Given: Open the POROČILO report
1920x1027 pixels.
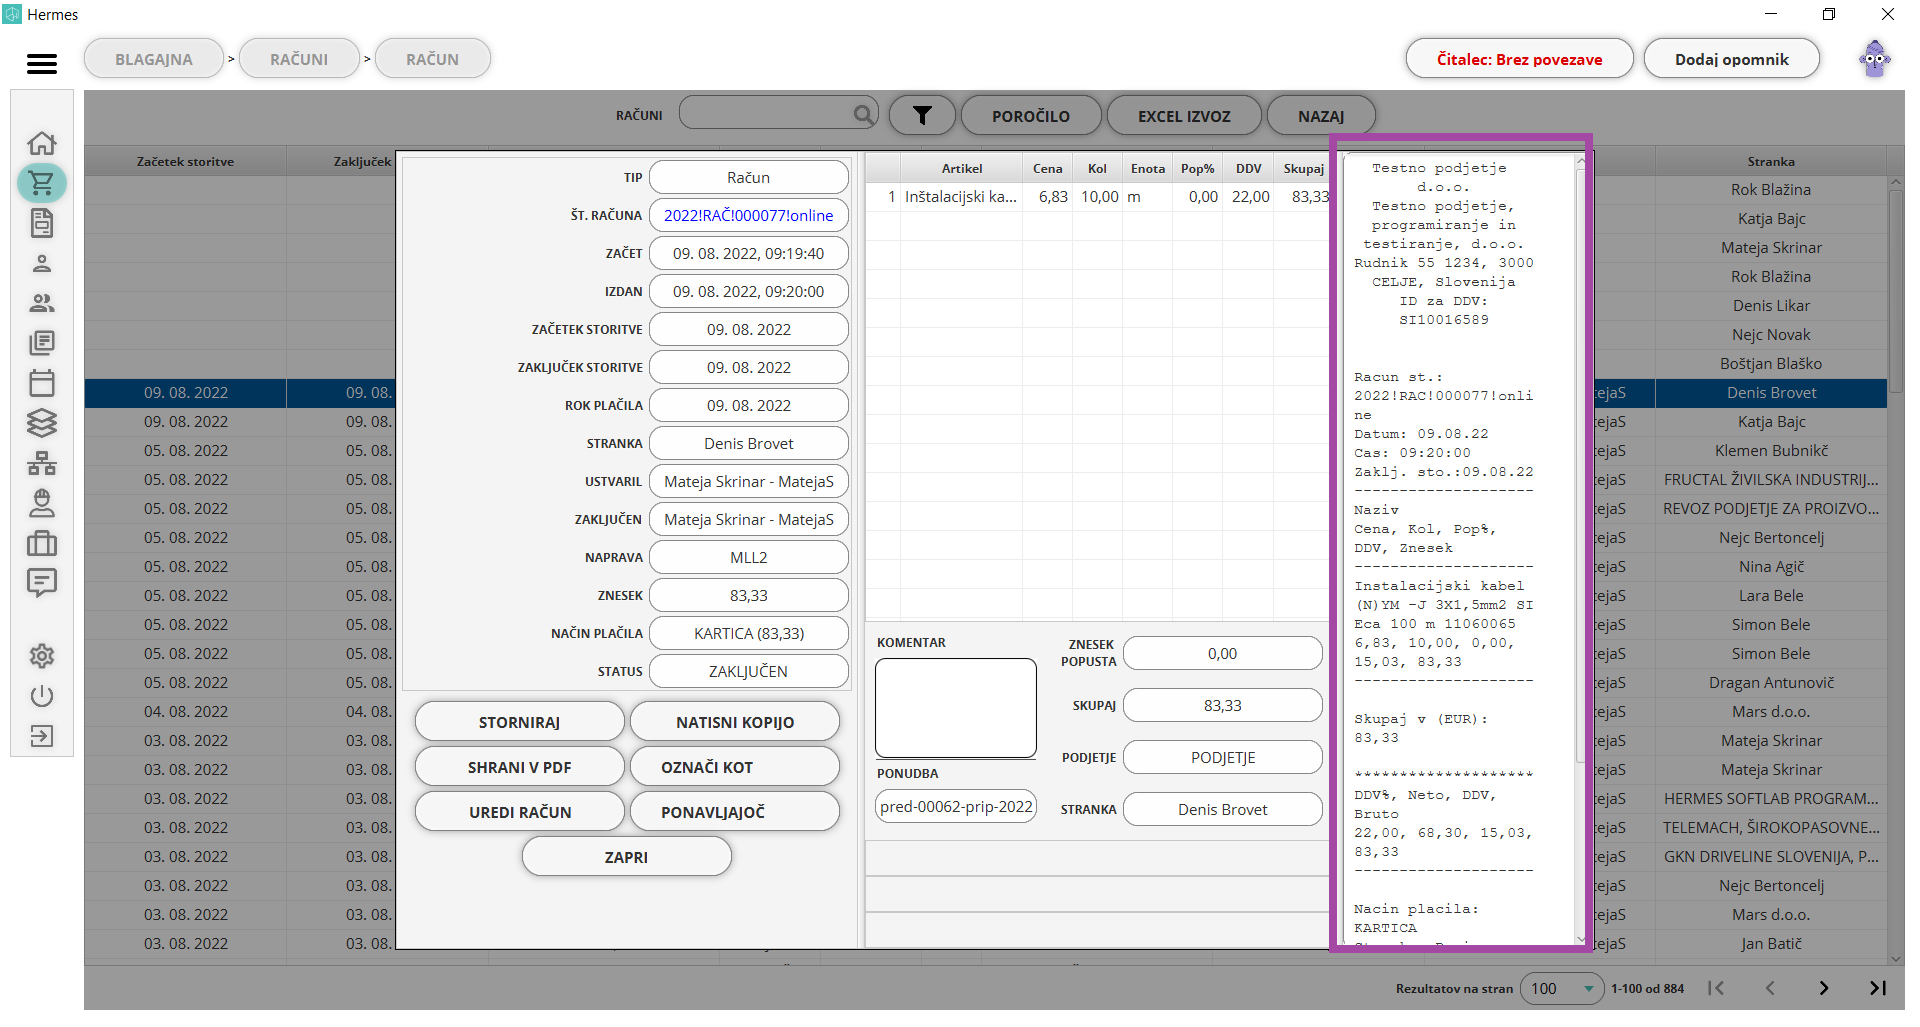Looking at the screenshot, I should pos(1031,116).
